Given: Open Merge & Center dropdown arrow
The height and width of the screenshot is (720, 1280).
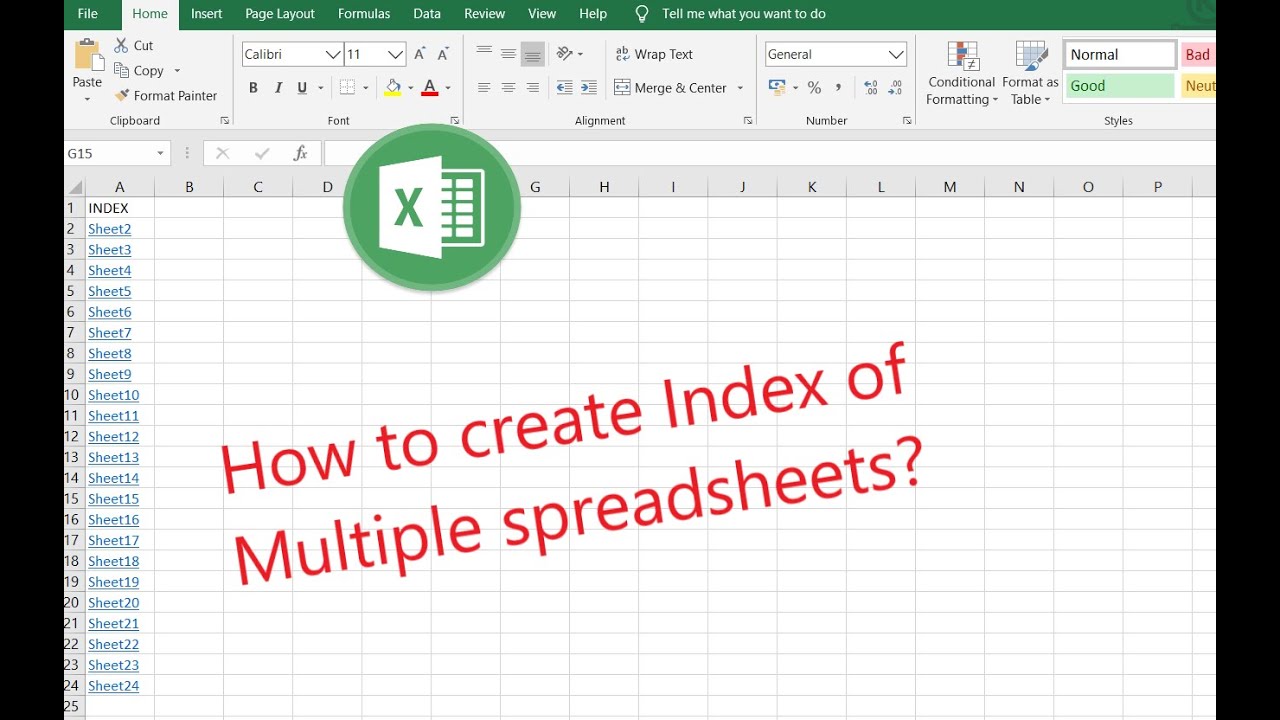Looking at the screenshot, I should click(740, 88).
